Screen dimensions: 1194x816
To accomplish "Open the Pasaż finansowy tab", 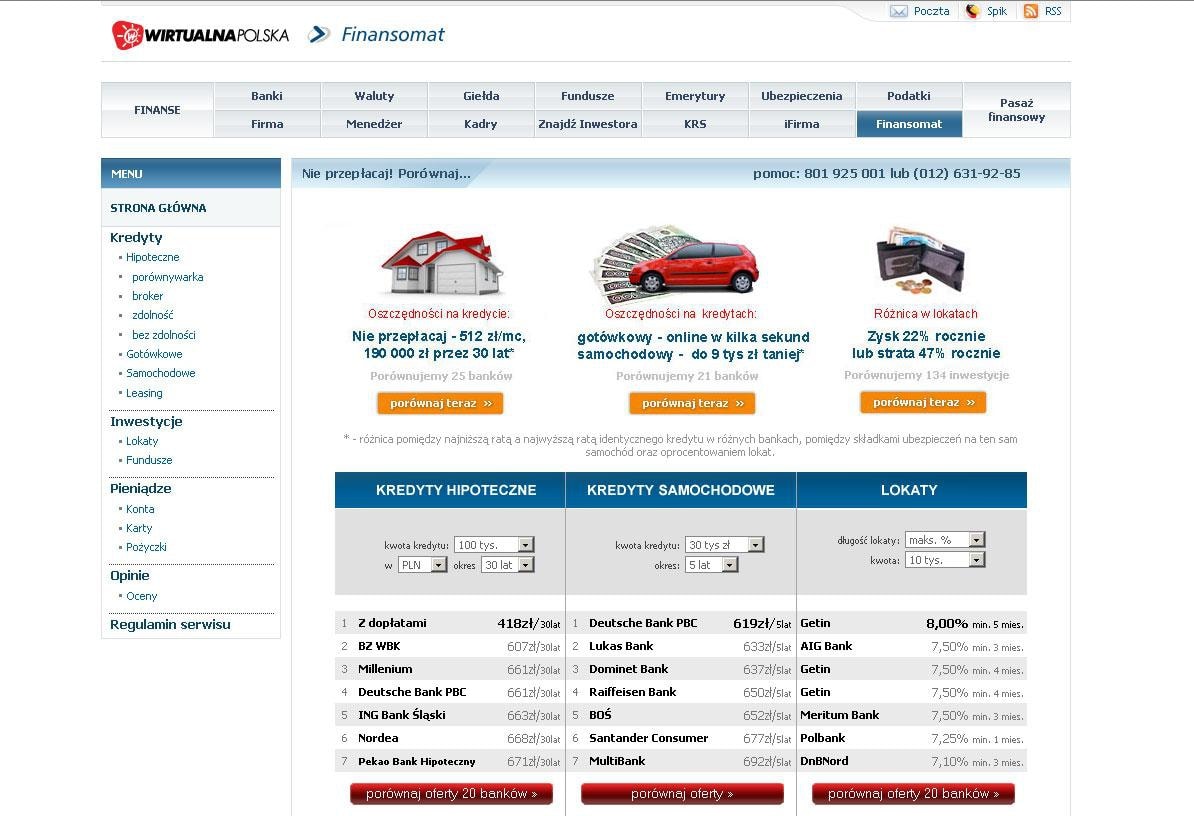I will coord(1017,110).
